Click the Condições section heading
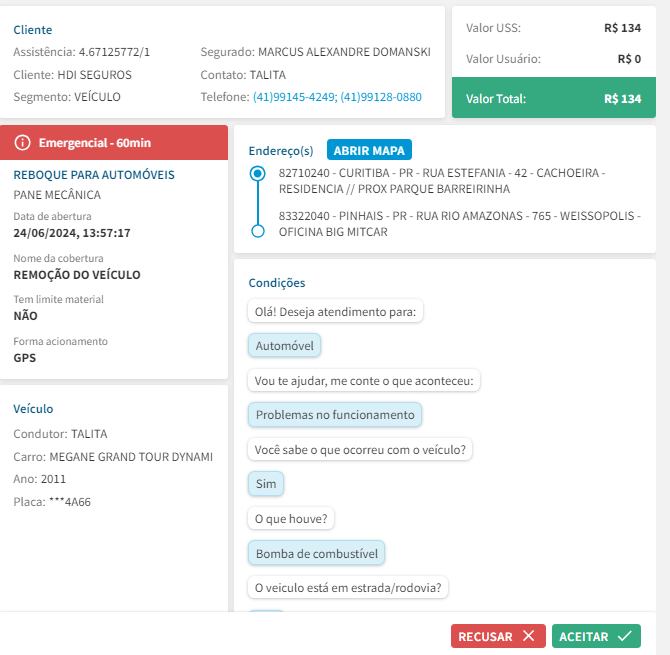670x655 pixels. coord(277,283)
